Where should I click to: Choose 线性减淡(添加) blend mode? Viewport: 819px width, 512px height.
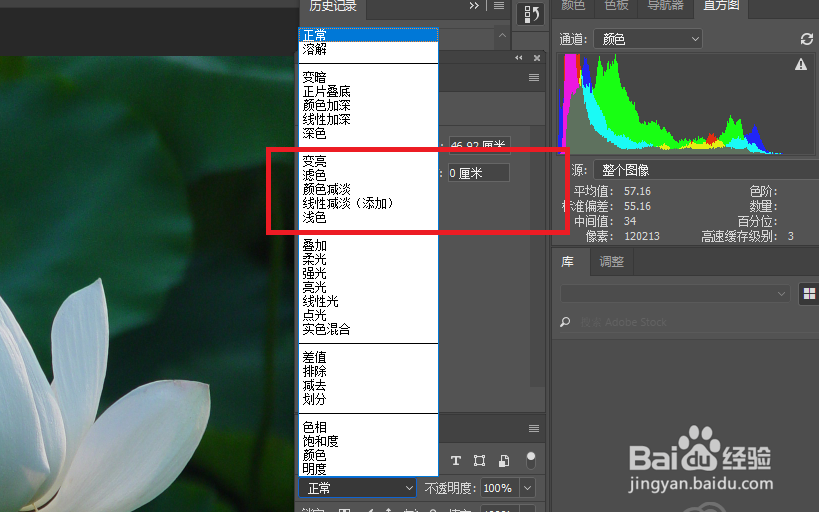click(x=368, y=203)
